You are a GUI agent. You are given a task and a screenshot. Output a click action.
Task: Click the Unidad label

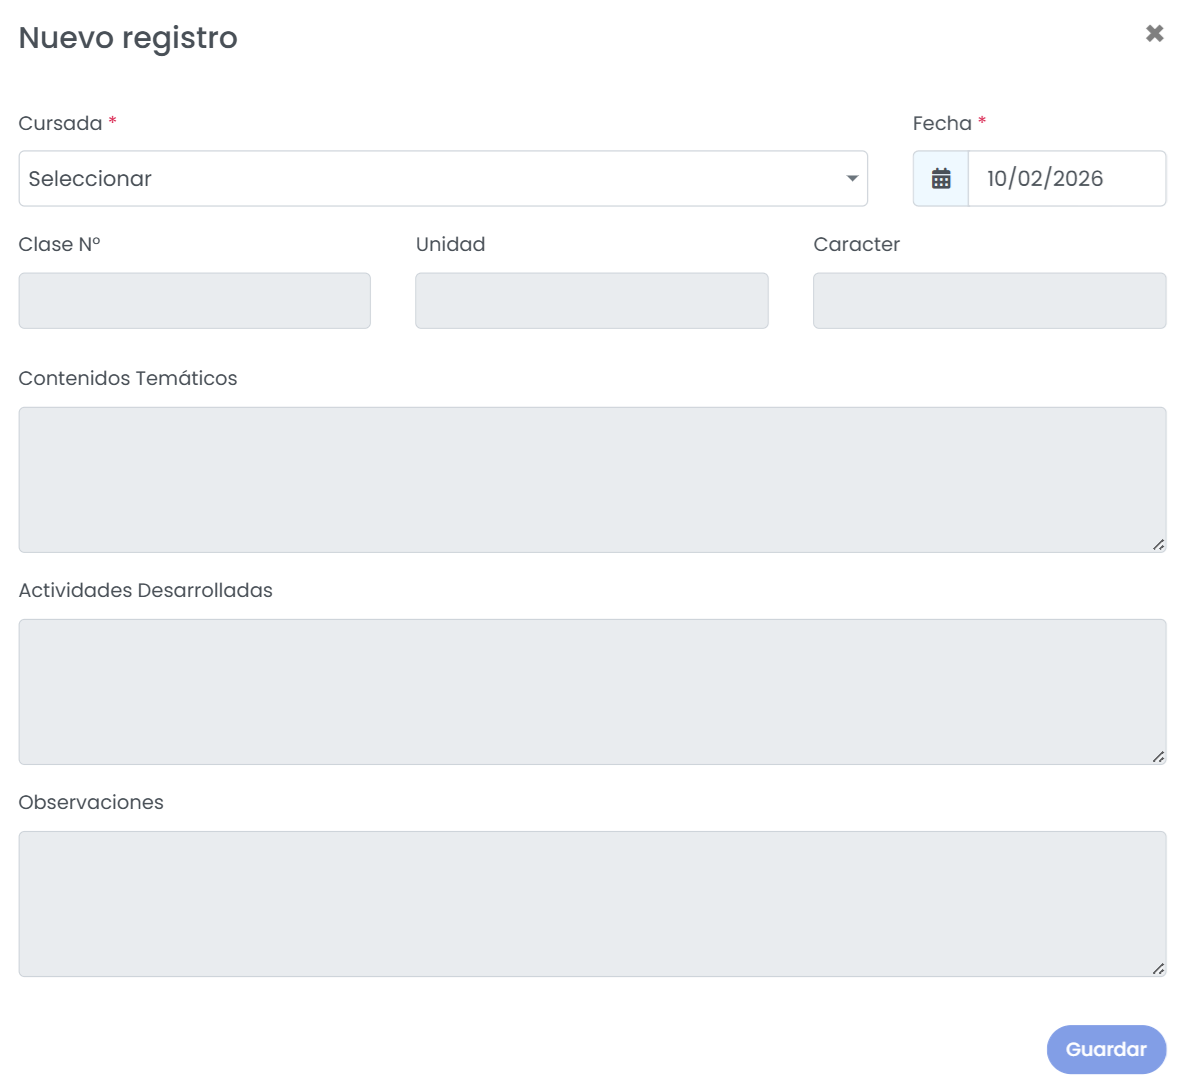point(450,244)
